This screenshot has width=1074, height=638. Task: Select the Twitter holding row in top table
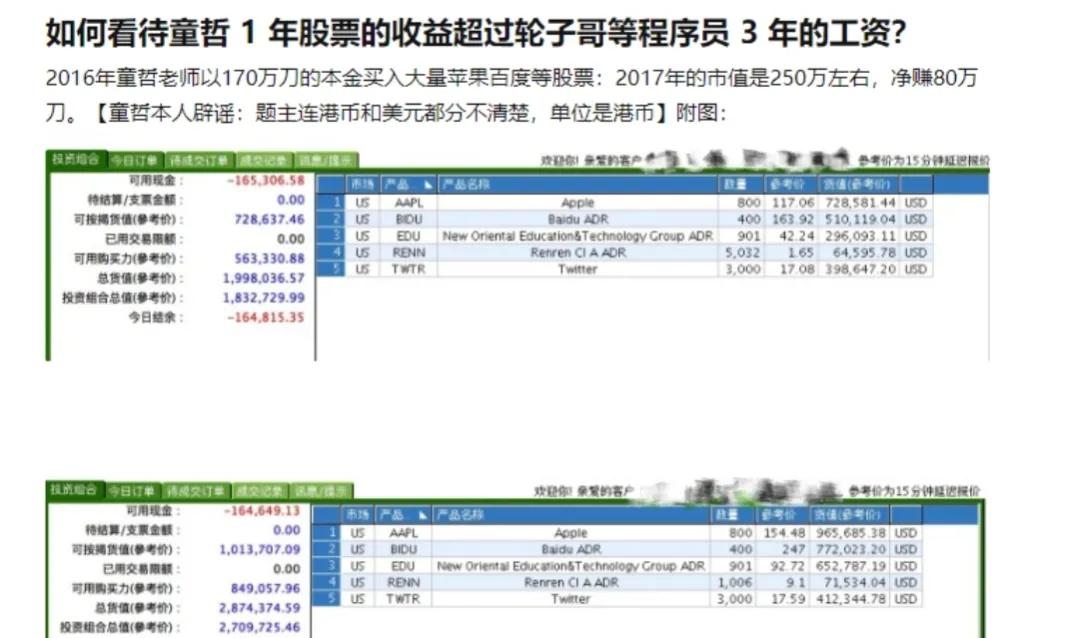(577, 268)
